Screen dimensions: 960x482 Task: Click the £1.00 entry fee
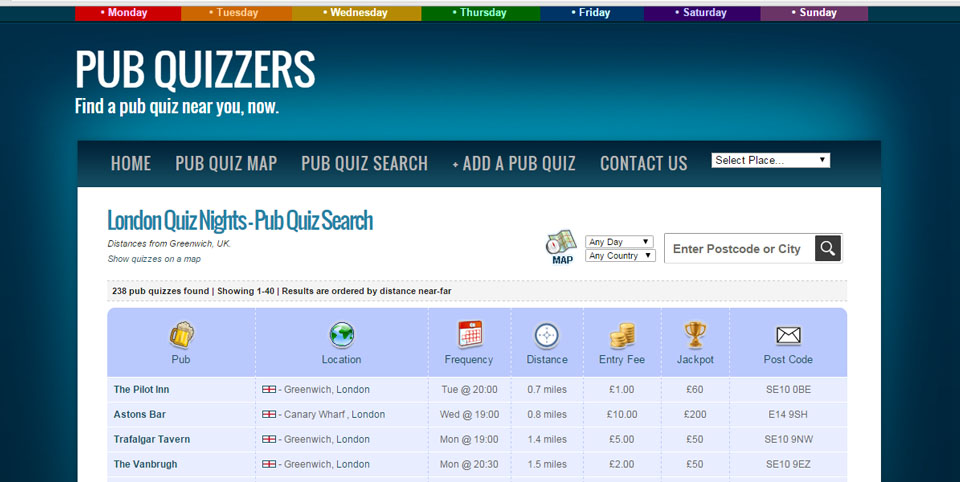tap(622, 390)
